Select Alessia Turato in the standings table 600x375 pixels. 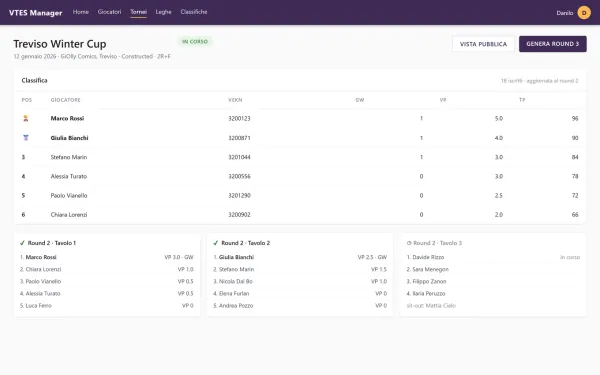[69, 176]
